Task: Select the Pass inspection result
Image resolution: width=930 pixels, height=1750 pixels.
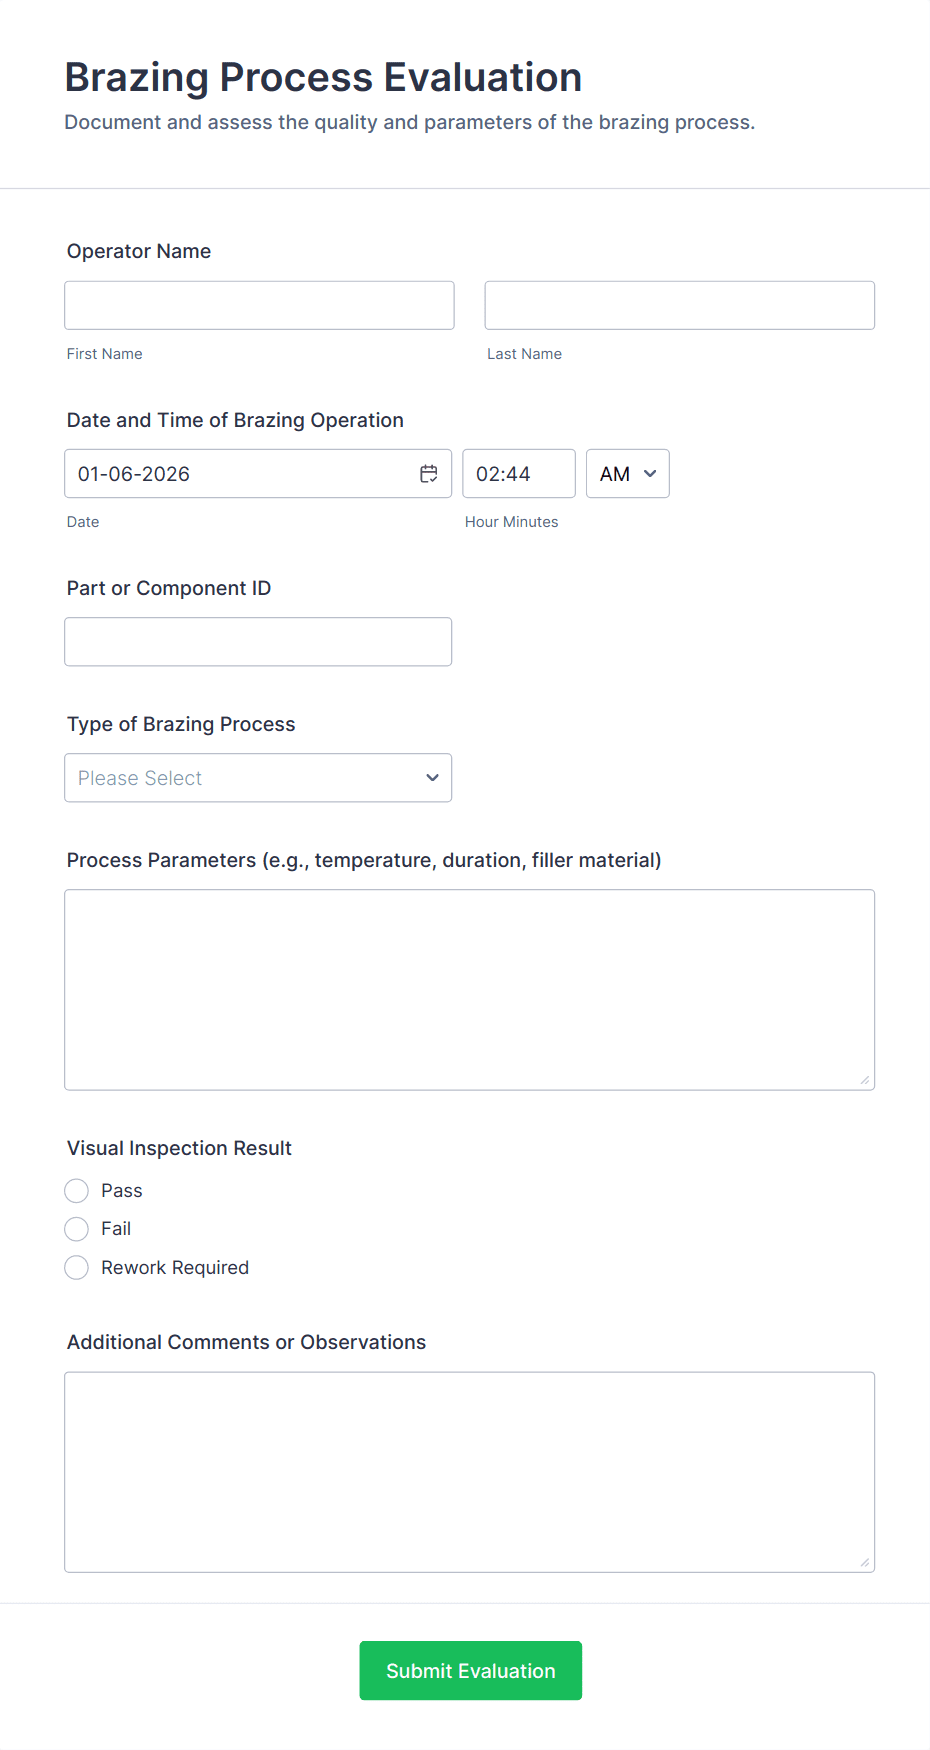Action: pyautogui.click(x=76, y=1190)
